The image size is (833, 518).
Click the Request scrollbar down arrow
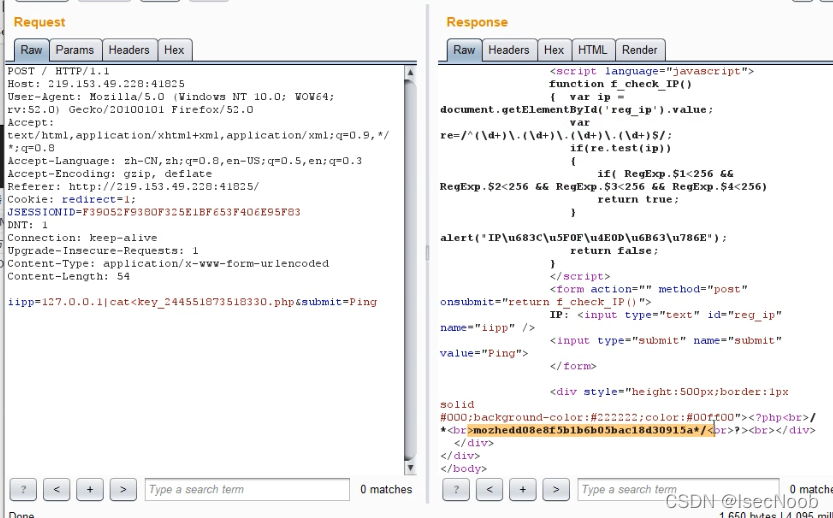pos(410,468)
